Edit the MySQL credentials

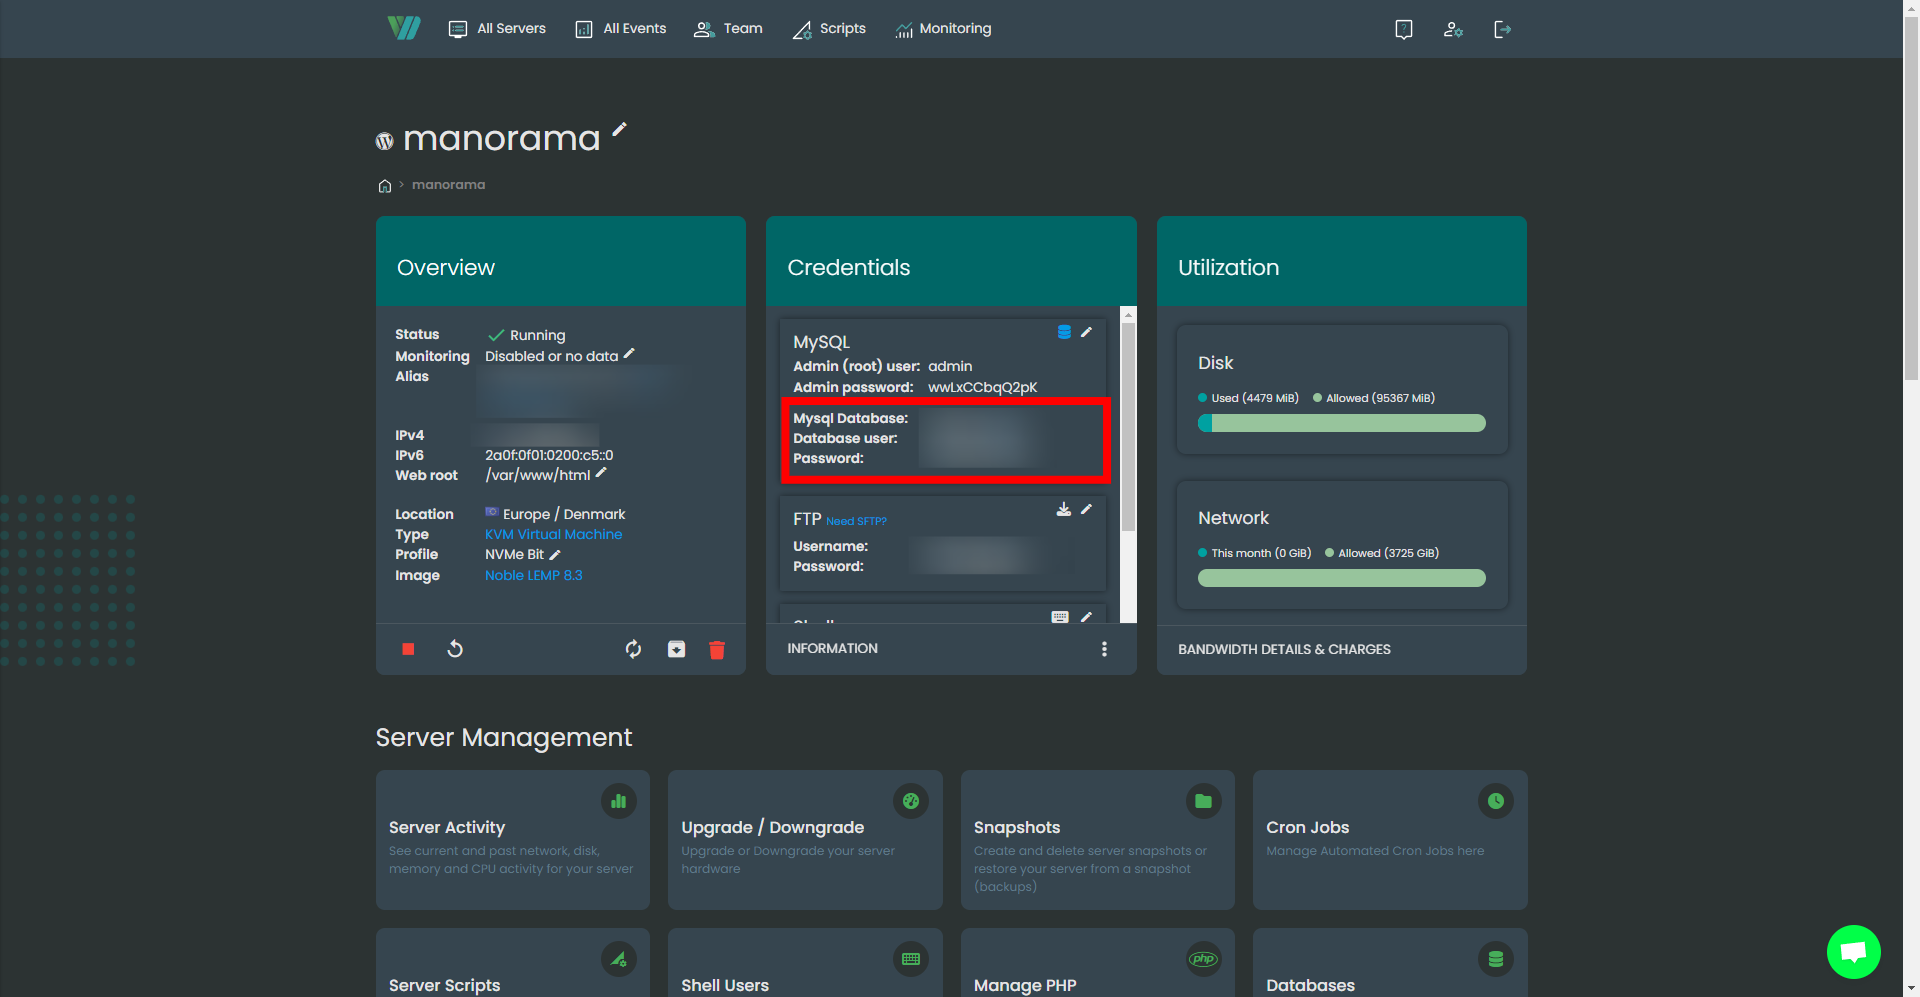(1086, 332)
